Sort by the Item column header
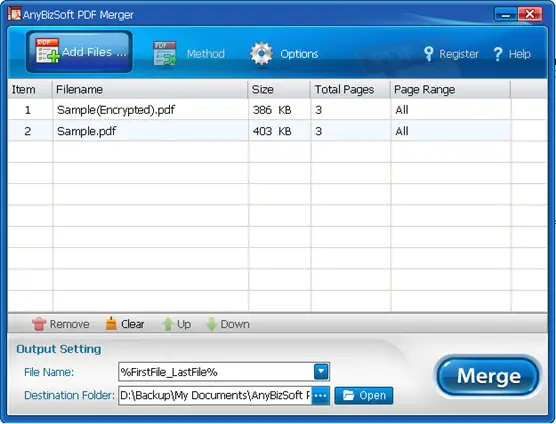Image resolution: width=556 pixels, height=424 pixels. [30, 89]
